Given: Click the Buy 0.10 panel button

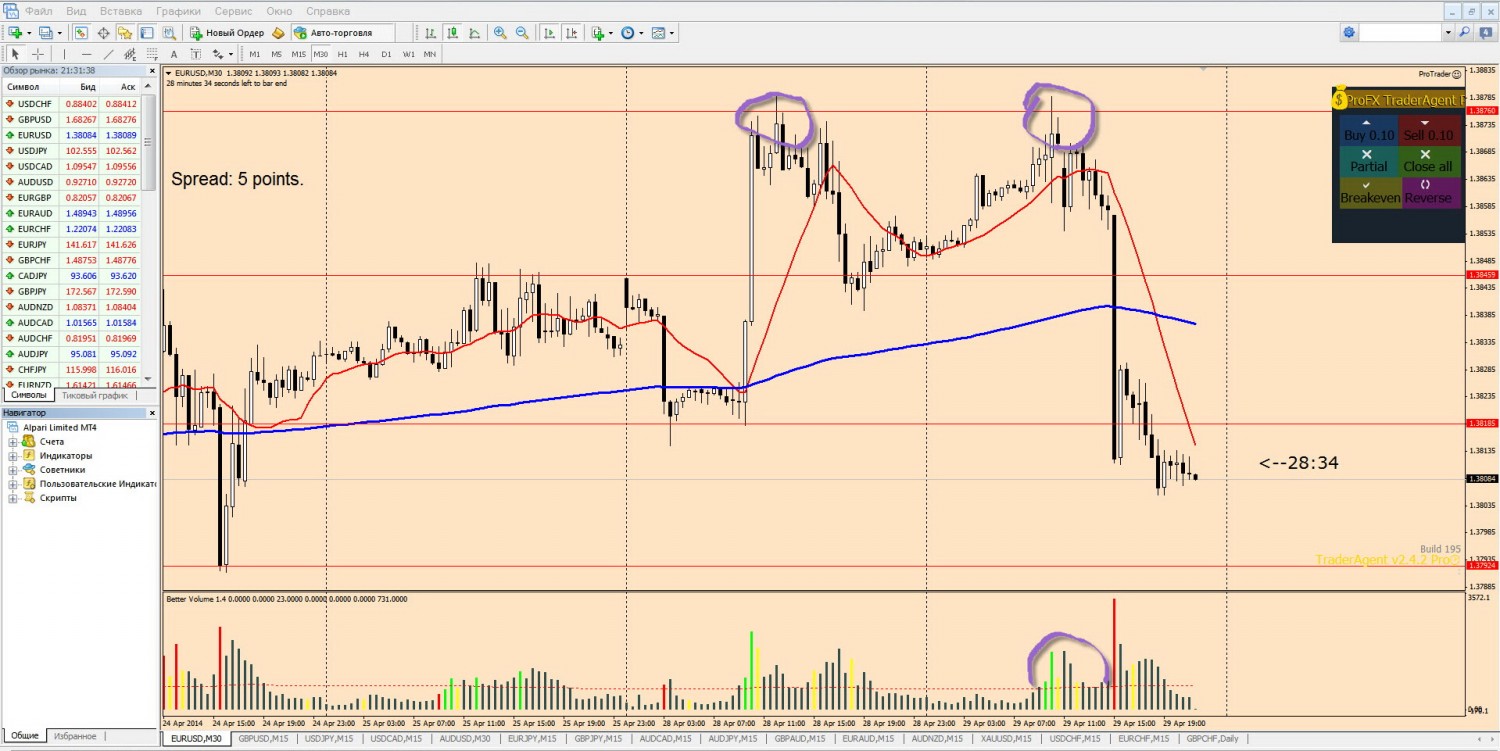Looking at the screenshot, I should click(1368, 129).
